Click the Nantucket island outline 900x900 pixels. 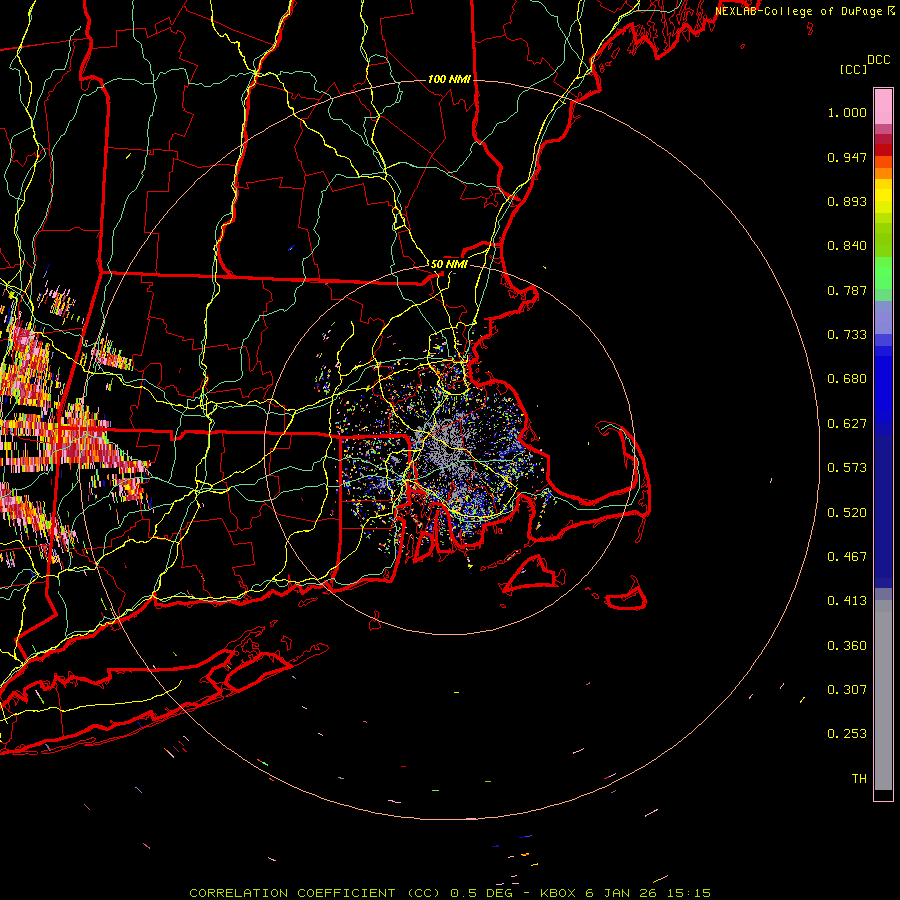tap(627, 596)
